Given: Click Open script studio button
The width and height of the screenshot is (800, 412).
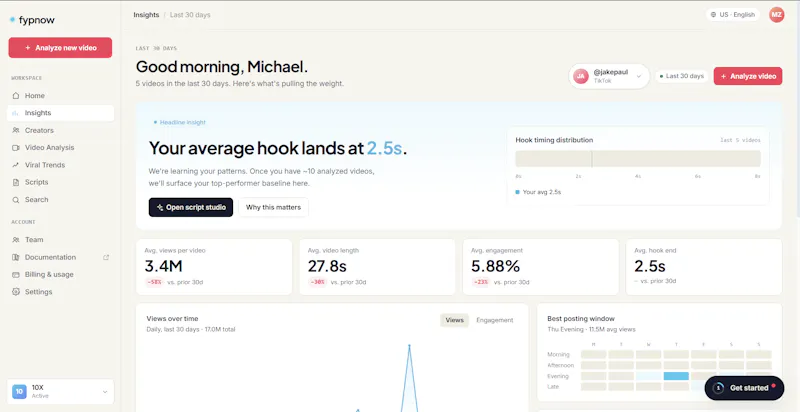Looking at the screenshot, I should pyautogui.click(x=191, y=208).
